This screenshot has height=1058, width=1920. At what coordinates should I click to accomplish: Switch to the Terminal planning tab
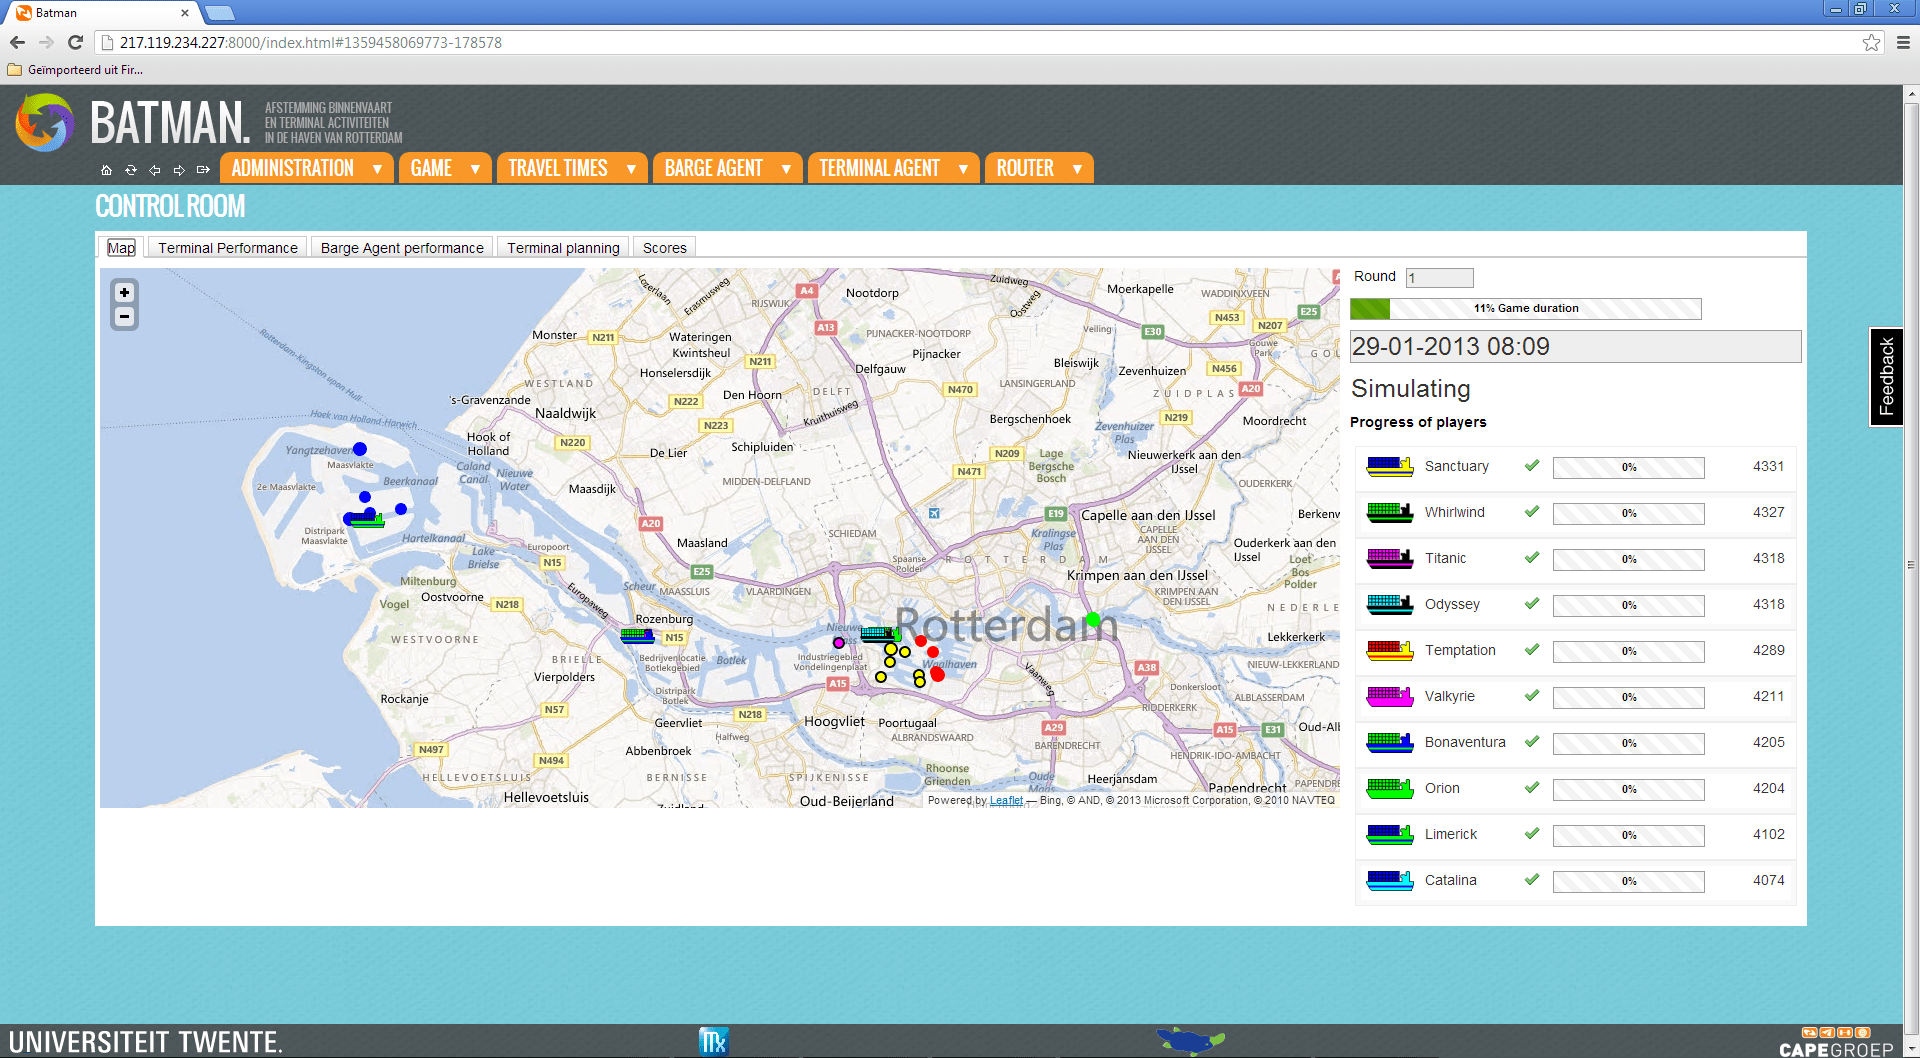[563, 248]
